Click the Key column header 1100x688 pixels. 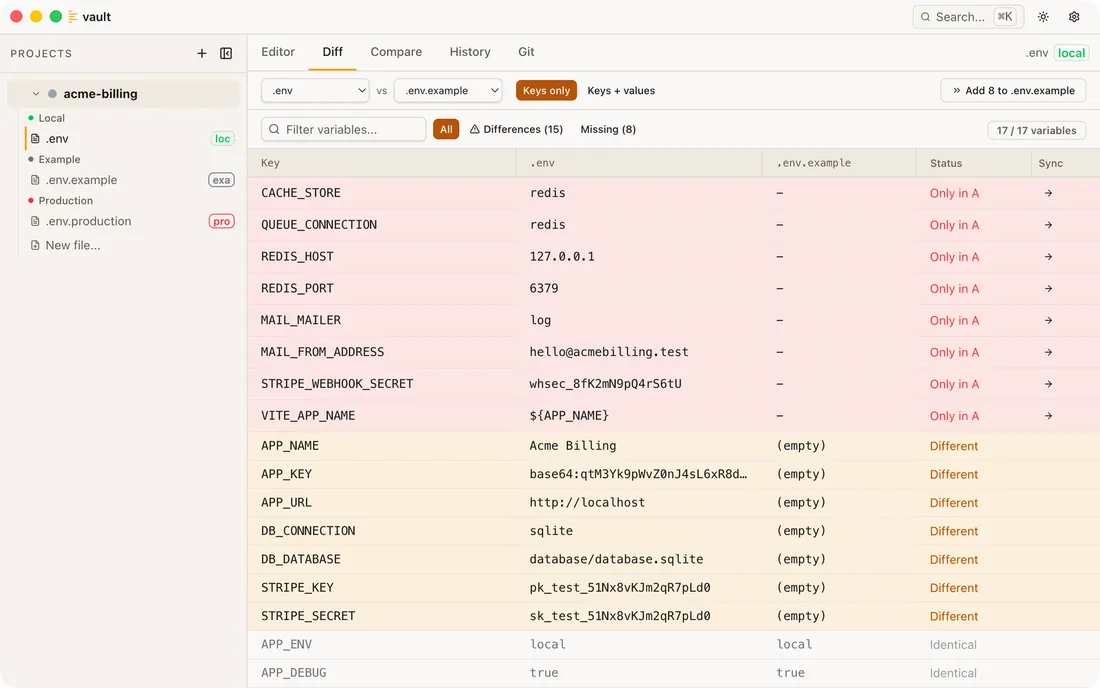pos(270,163)
